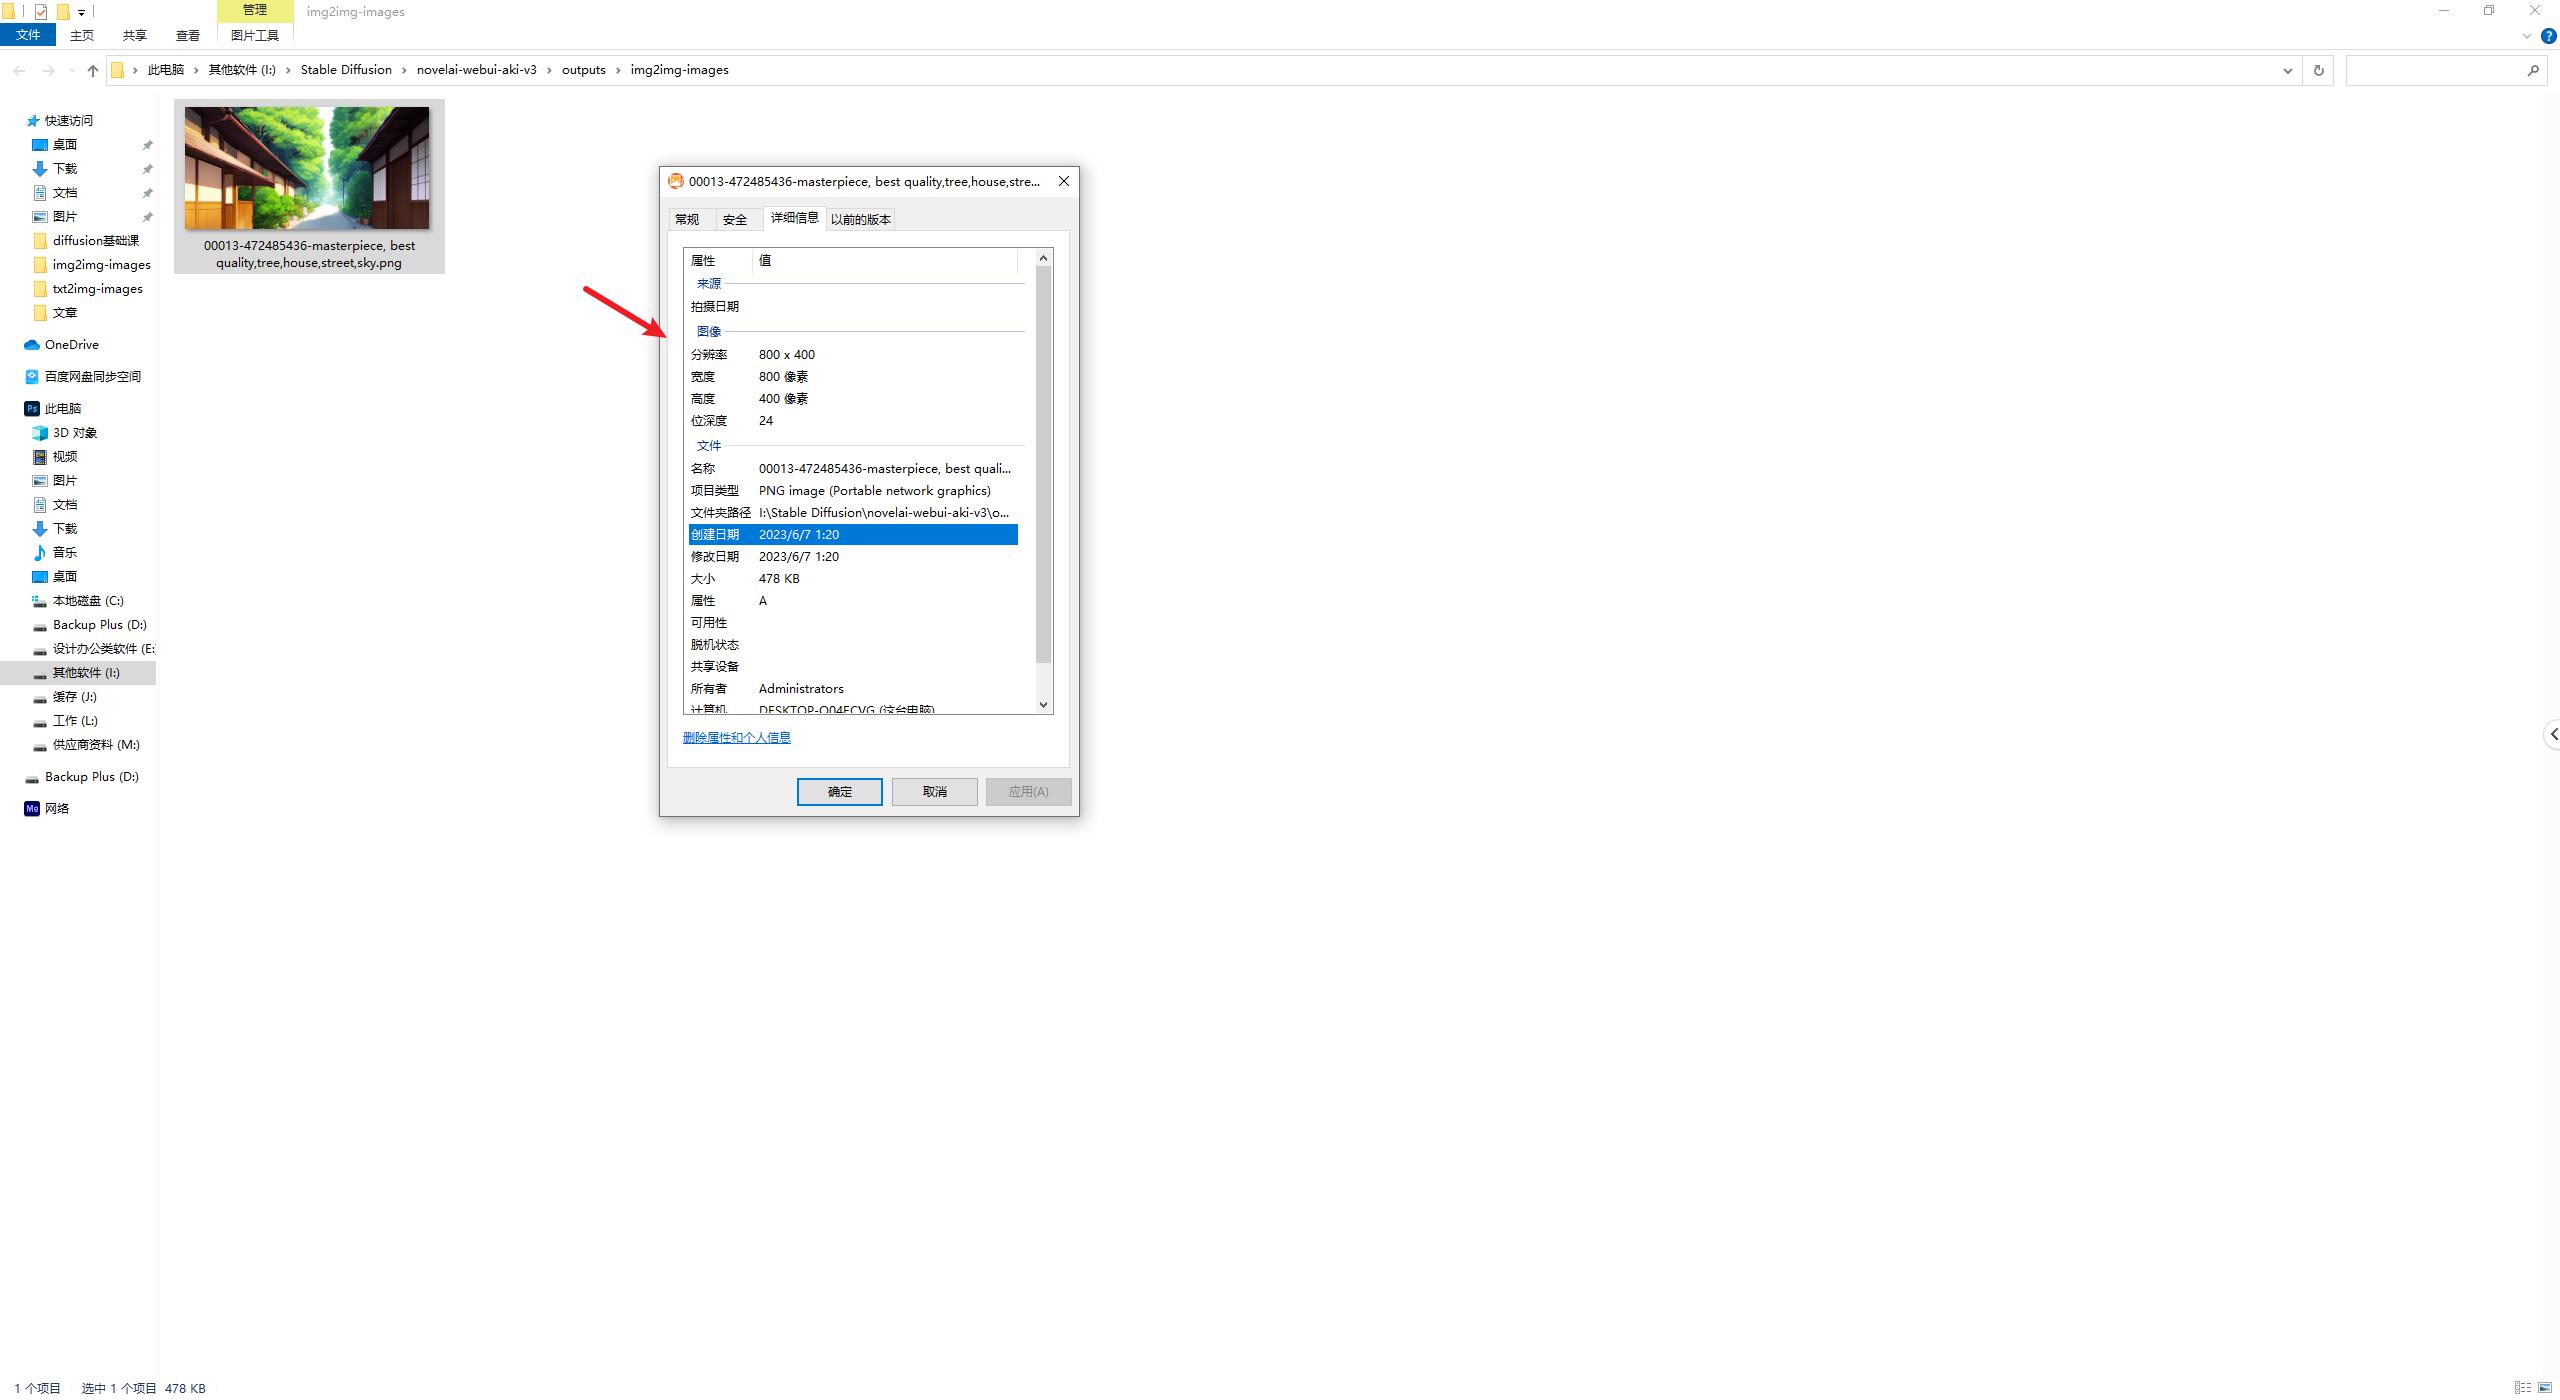Open 百度网盘同步空间 in sidebar
The image size is (2560, 1400).
(92, 376)
